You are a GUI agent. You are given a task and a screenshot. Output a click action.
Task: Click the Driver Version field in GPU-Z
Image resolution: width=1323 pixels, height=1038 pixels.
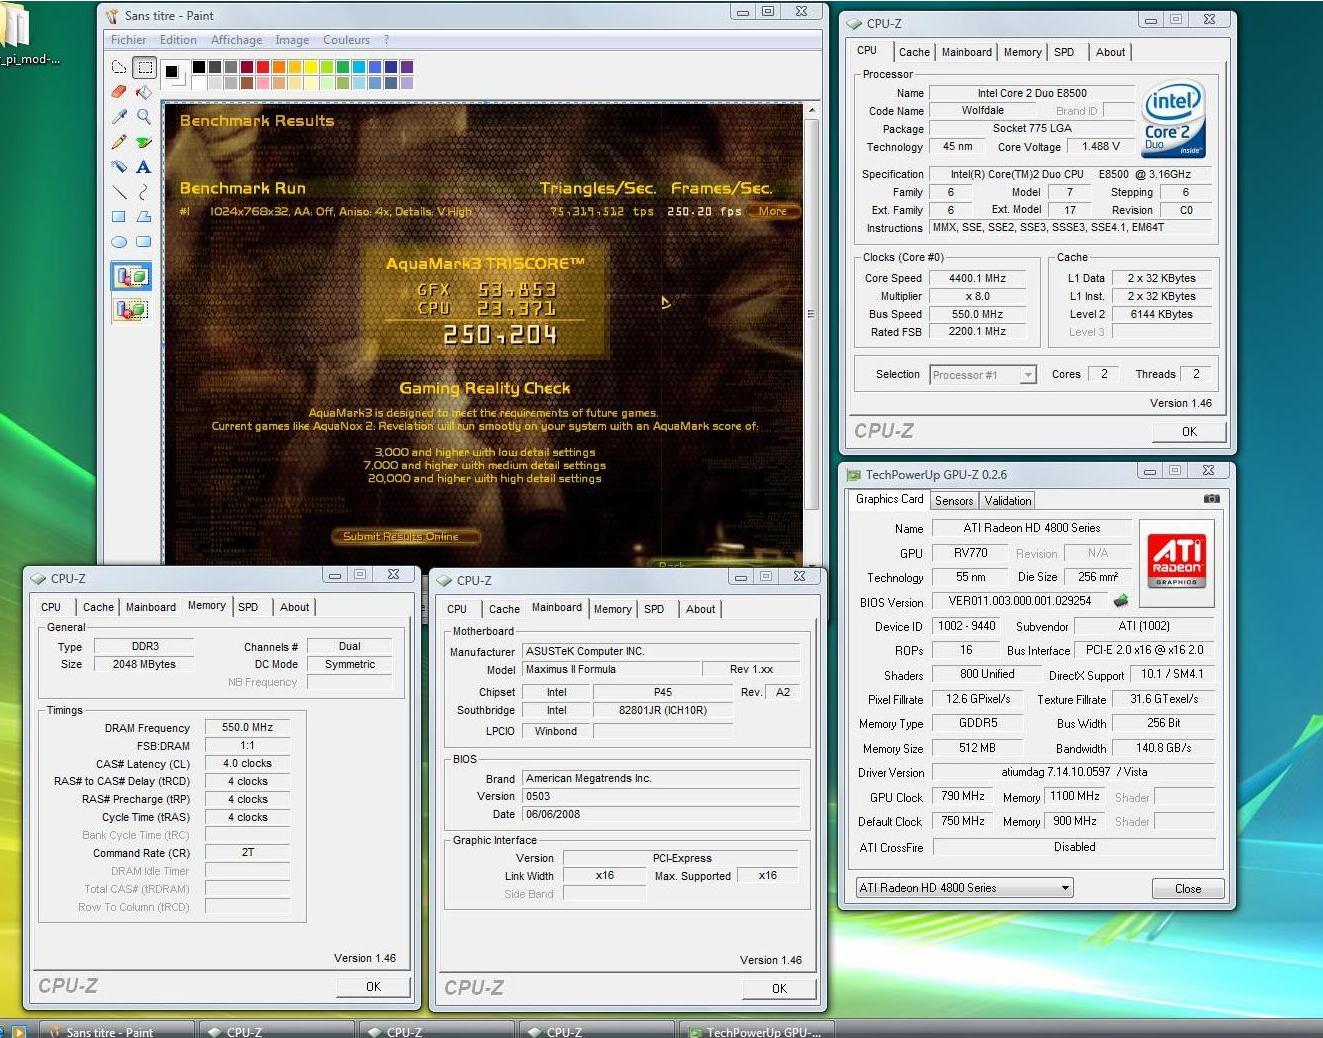(x=1074, y=772)
